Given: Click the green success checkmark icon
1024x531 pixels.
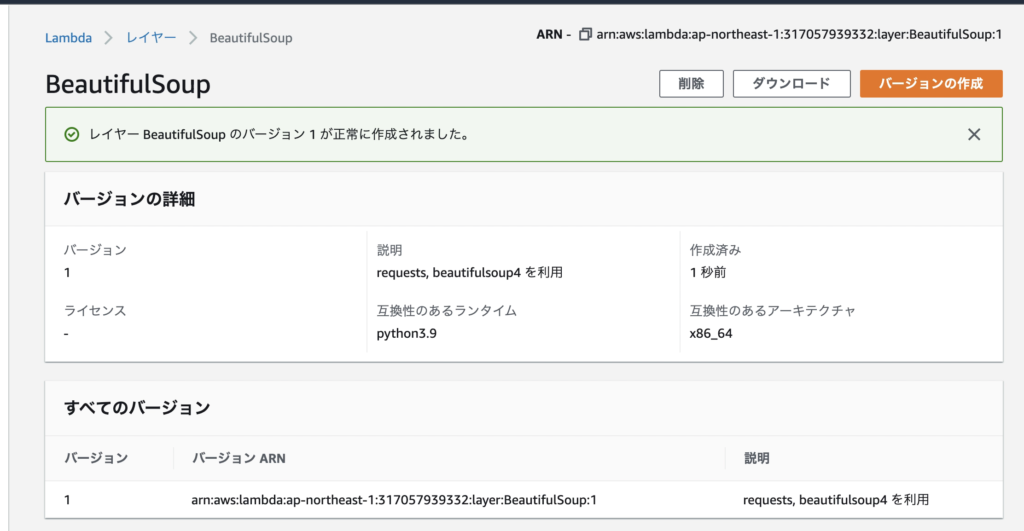Looking at the screenshot, I should point(72,135).
